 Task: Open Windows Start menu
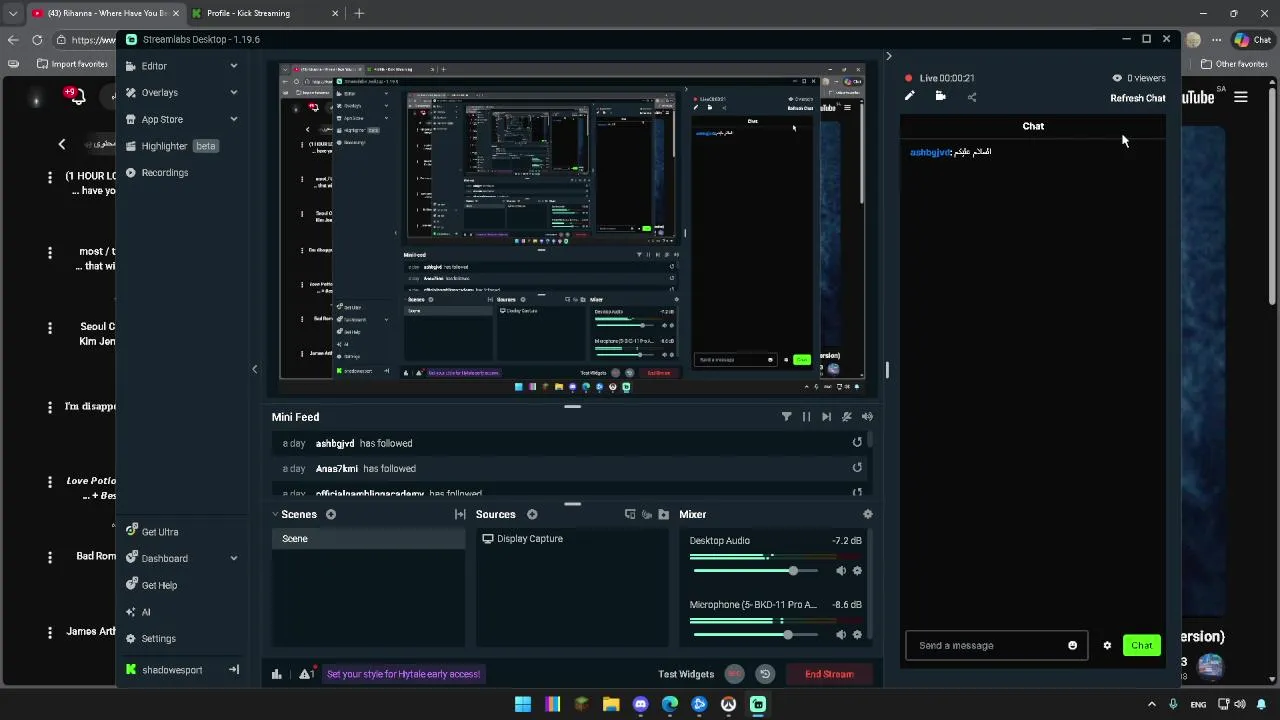pyautogui.click(x=523, y=704)
